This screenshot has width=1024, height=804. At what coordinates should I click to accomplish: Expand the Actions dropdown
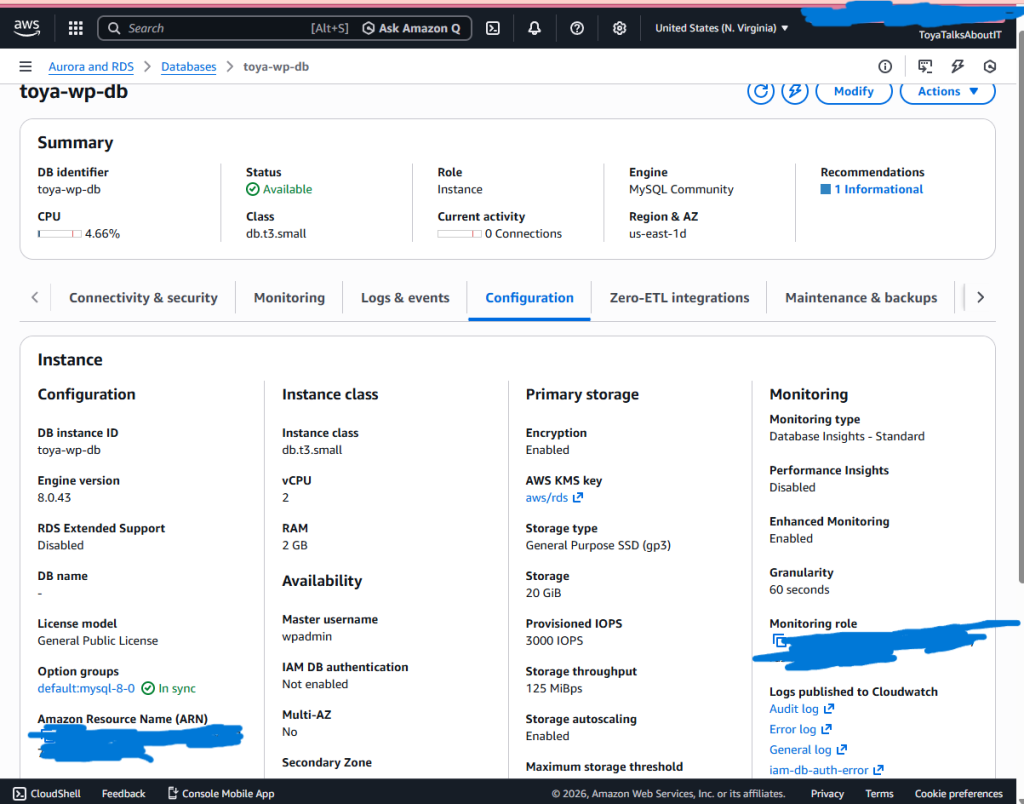(947, 91)
